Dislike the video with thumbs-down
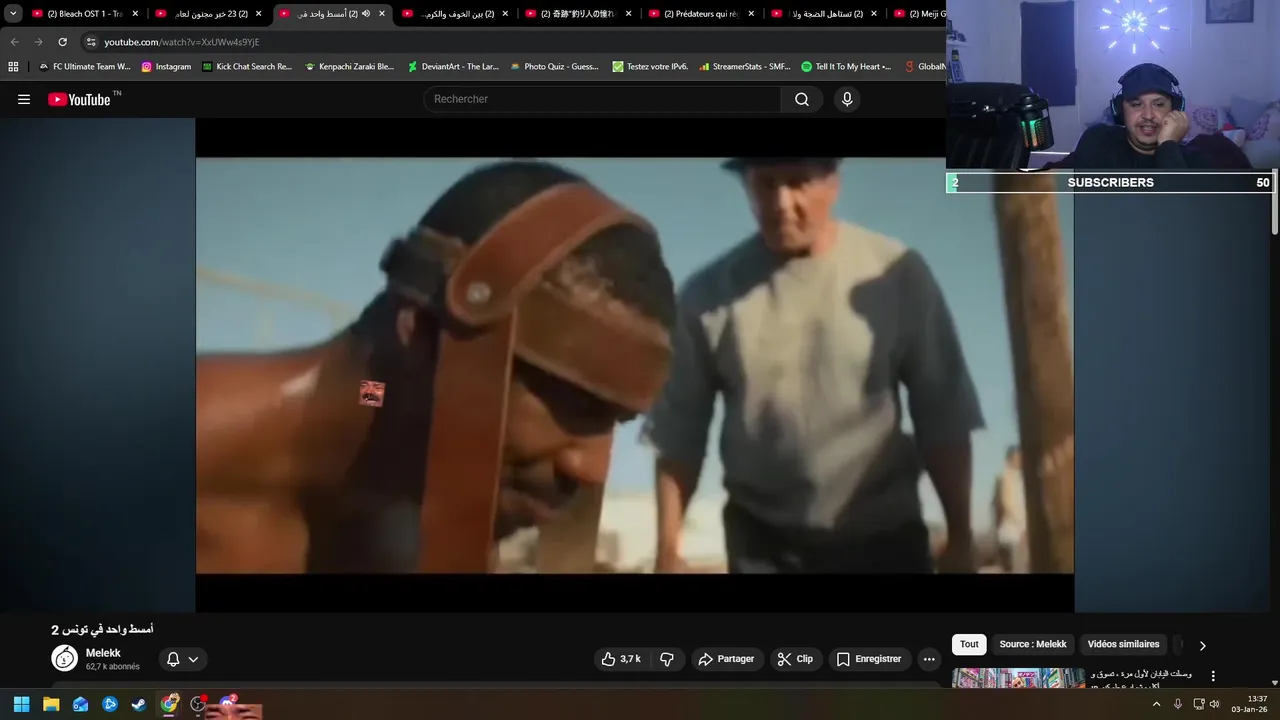The width and height of the screenshot is (1280, 720). click(667, 659)
